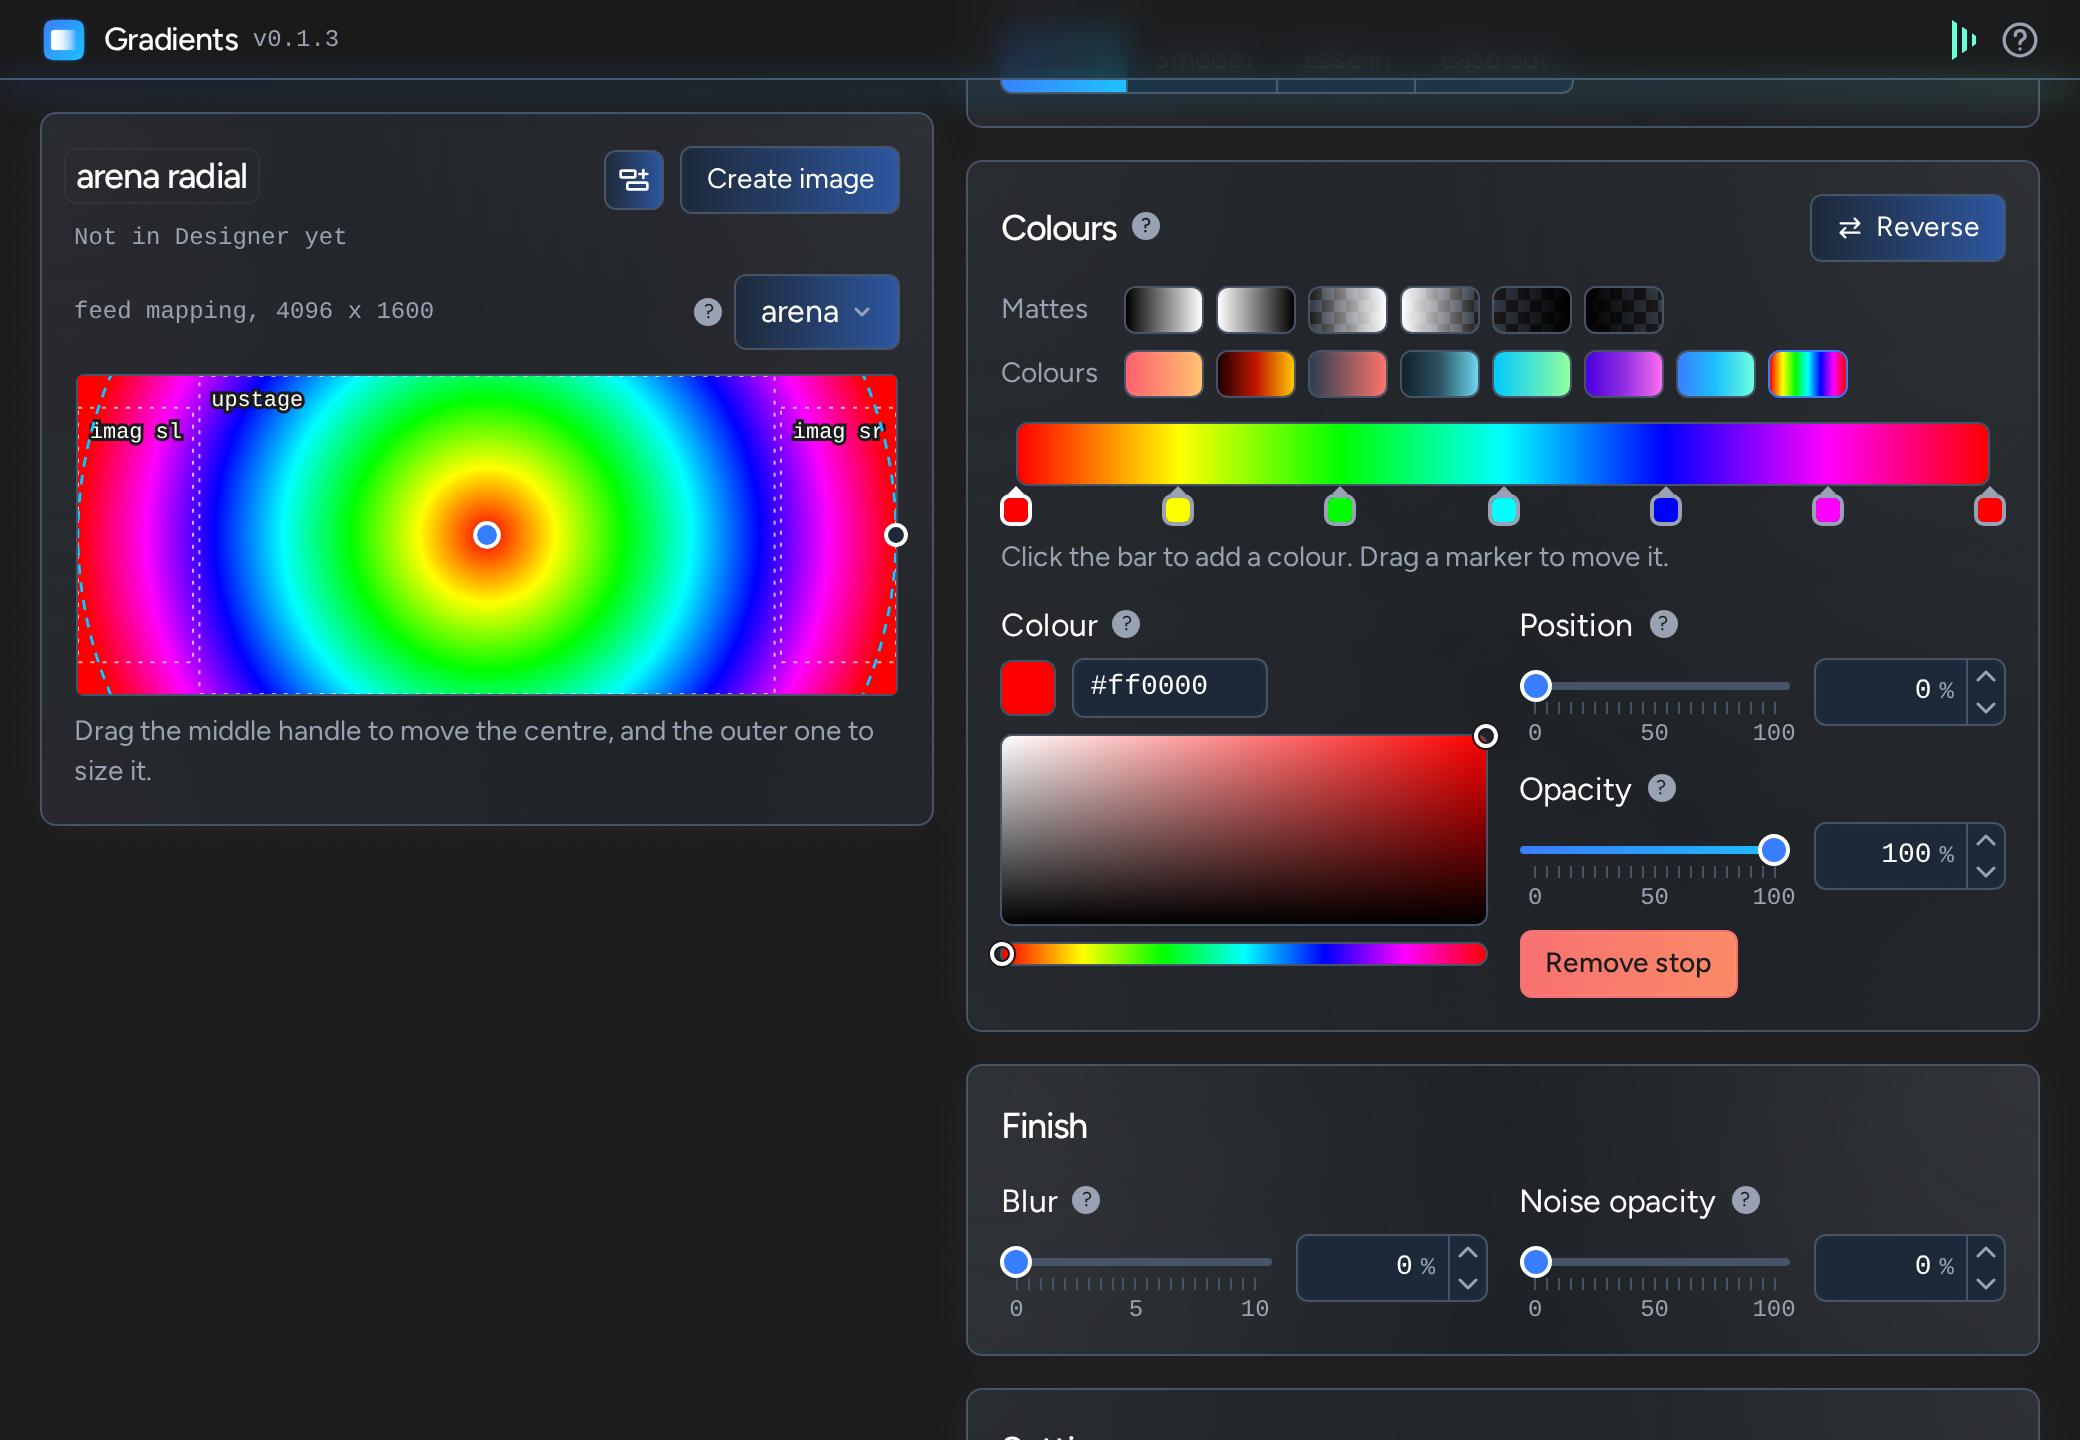
Task: Click the hex colour input field #ff0000
Action: 1170,688
